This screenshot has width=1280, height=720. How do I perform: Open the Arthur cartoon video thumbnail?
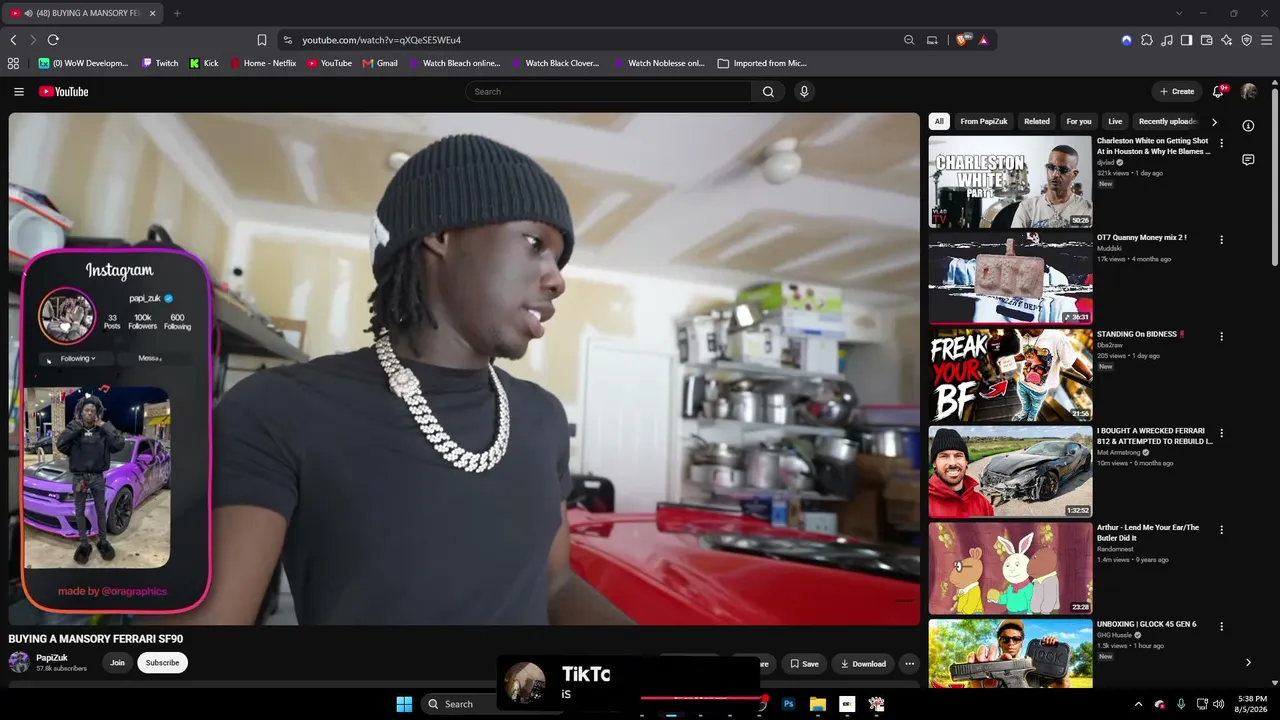coord(1010,569)
